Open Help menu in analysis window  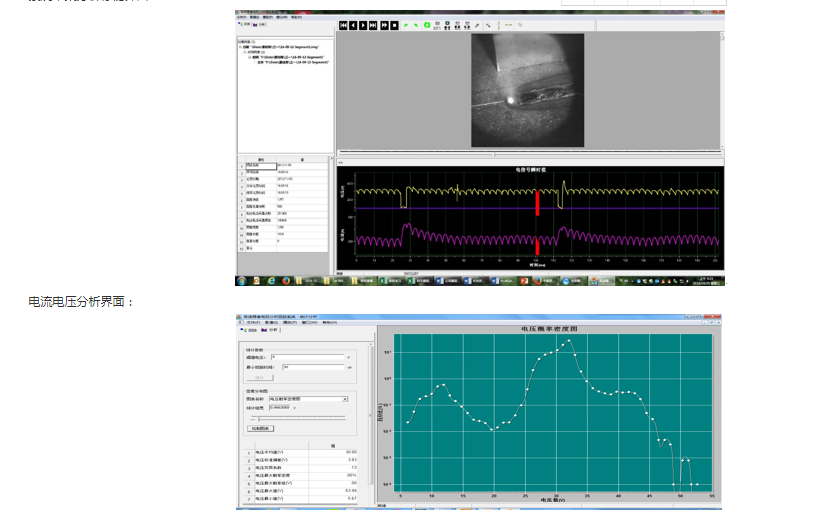point(329,322)
